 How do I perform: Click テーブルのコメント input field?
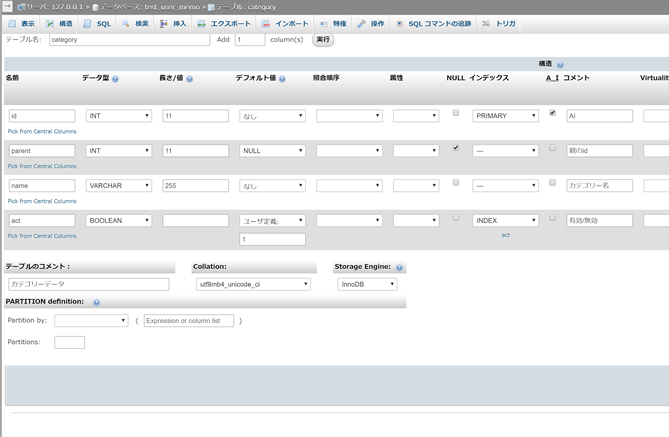(x=89, y=284)
